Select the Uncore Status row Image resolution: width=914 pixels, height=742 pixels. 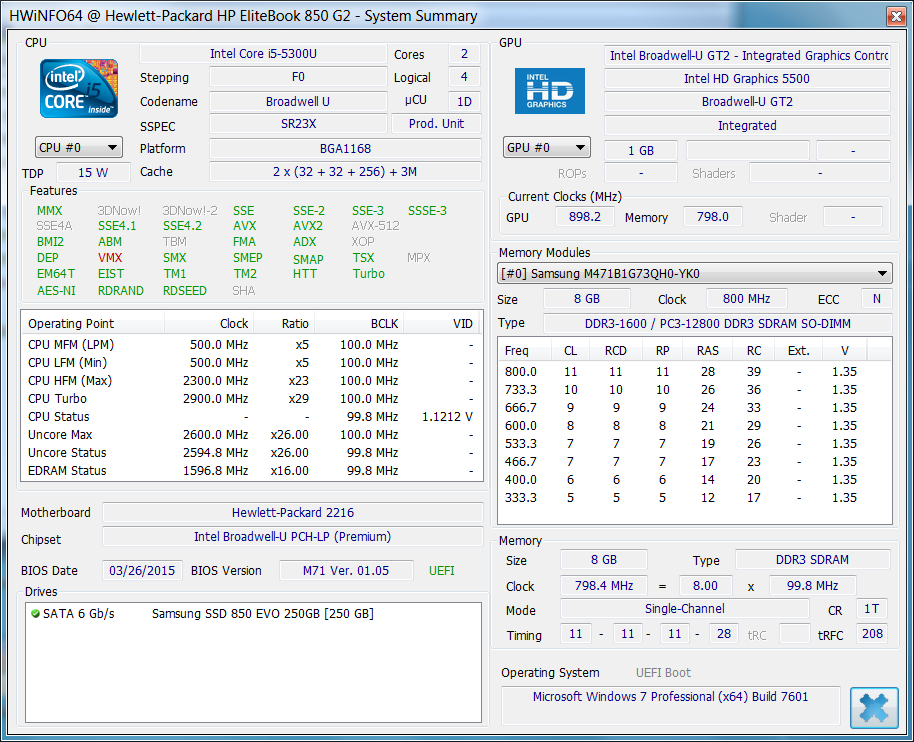[251, 453]
